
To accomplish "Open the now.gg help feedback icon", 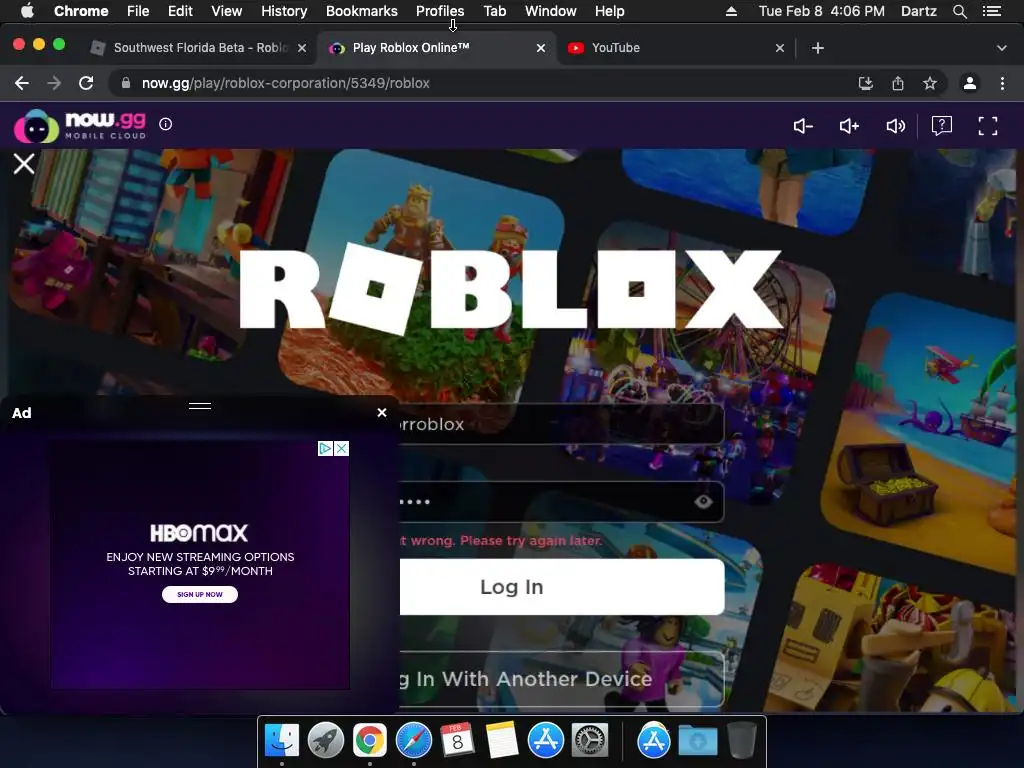I will [x=942, y=125].
